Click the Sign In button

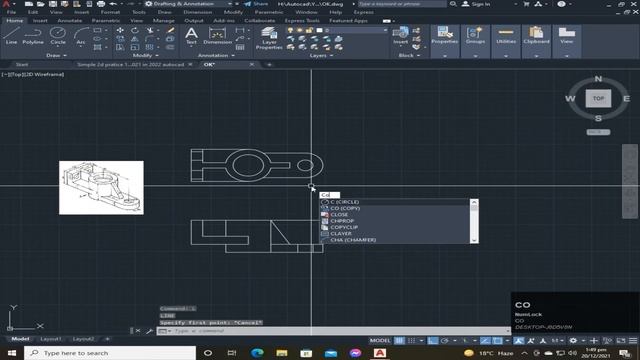[476, 4]
